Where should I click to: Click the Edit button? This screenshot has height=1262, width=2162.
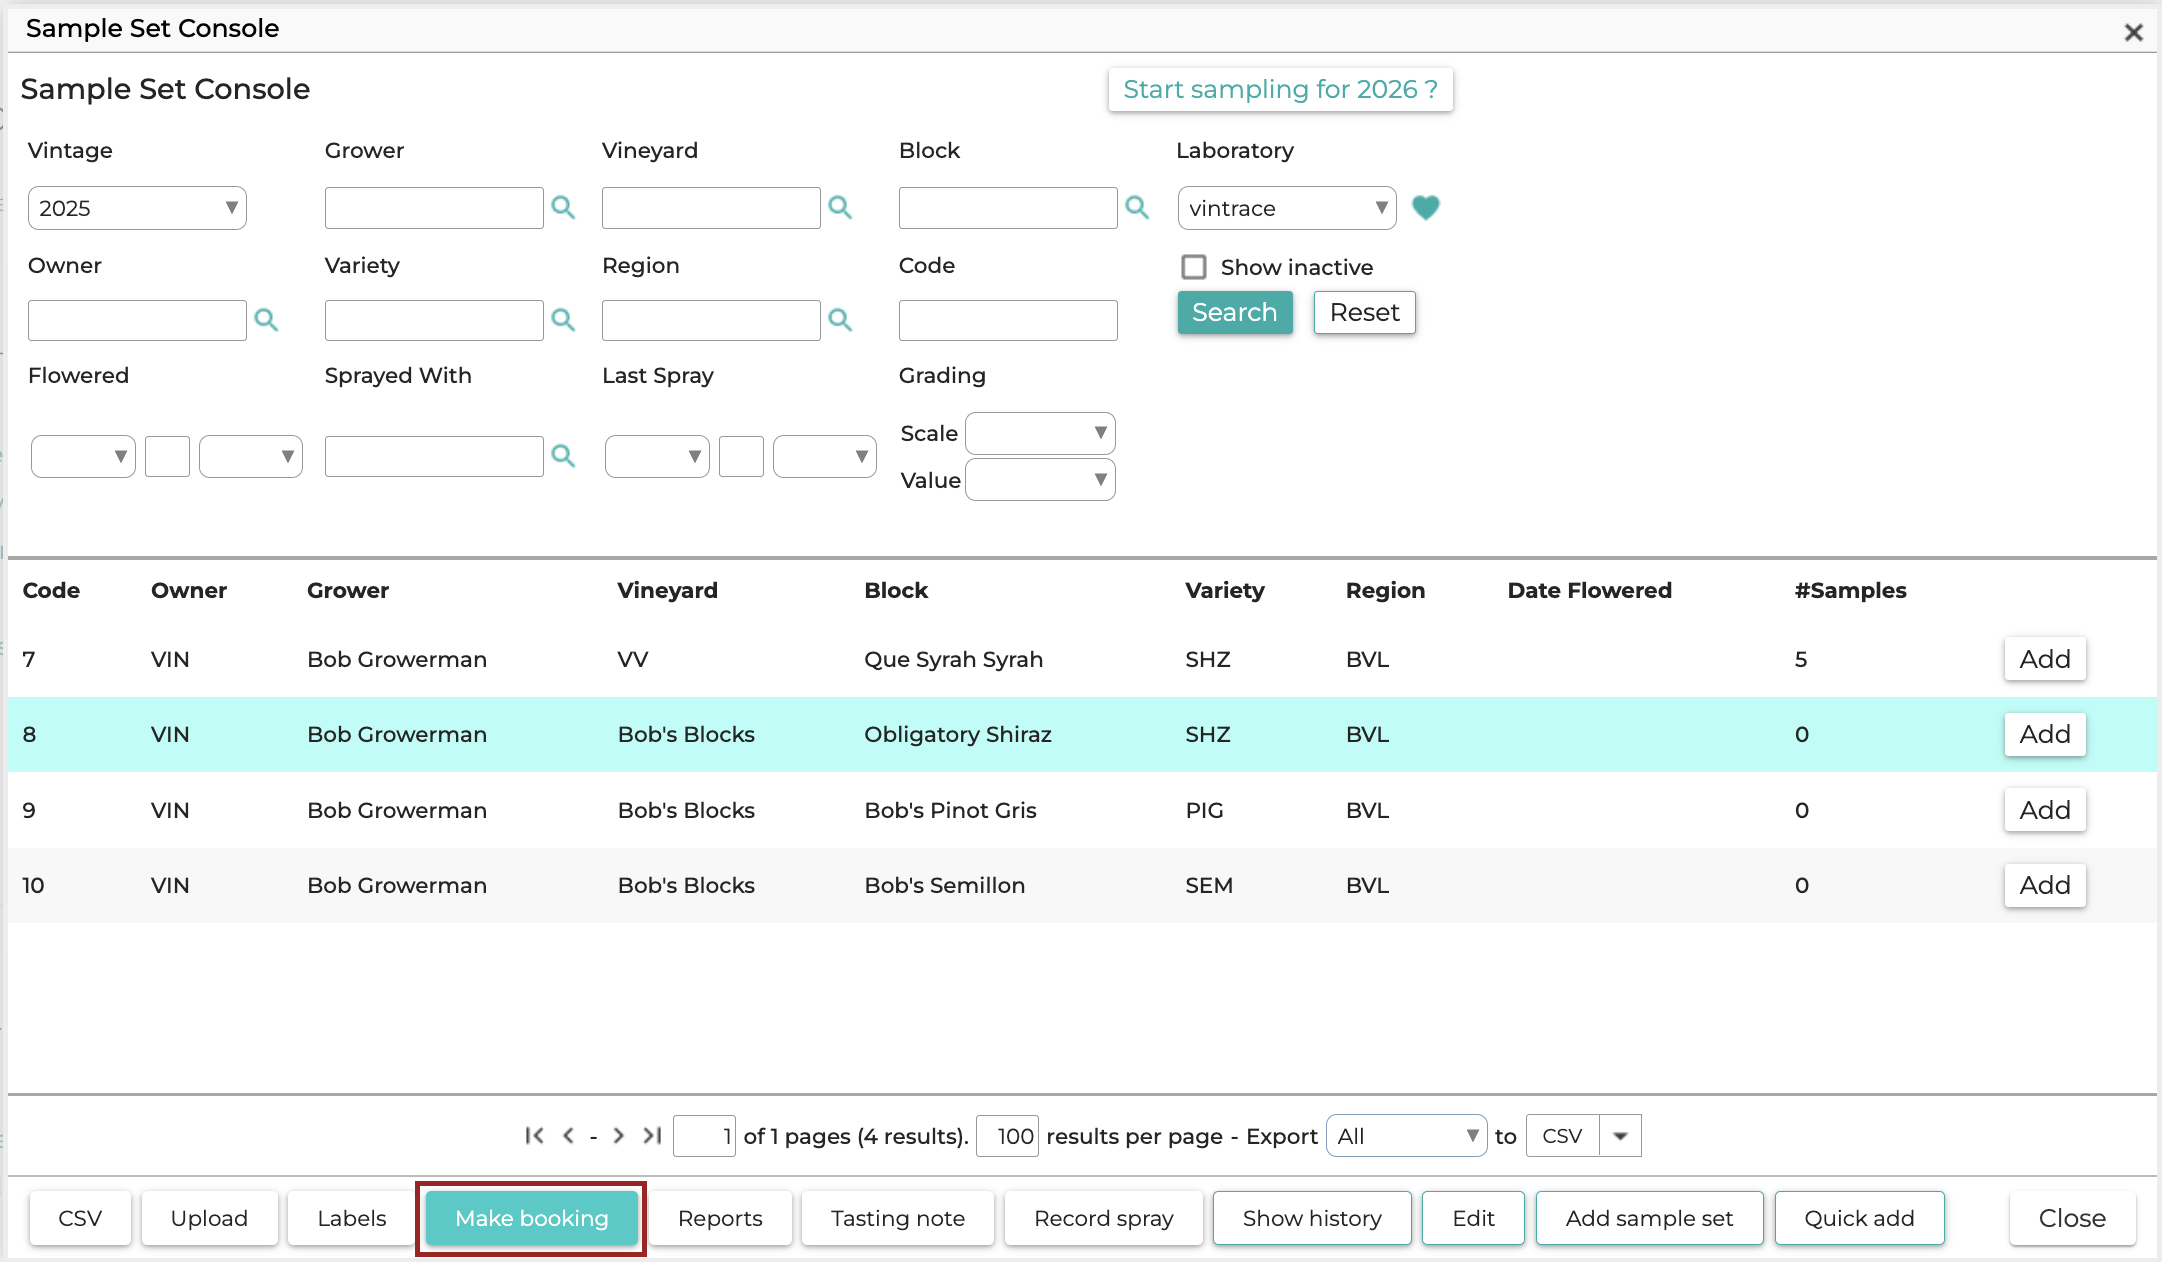coord(1473,1218)
